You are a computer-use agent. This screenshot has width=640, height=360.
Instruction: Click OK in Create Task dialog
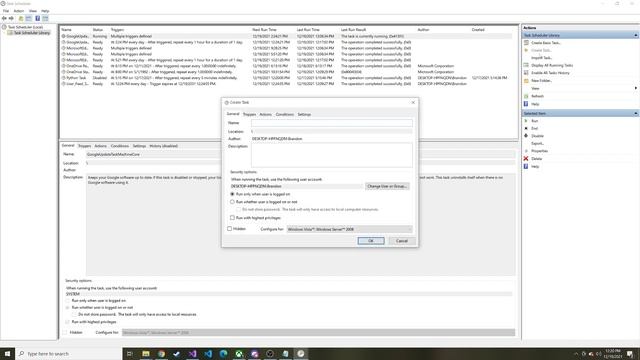click(x=371, y=241)
